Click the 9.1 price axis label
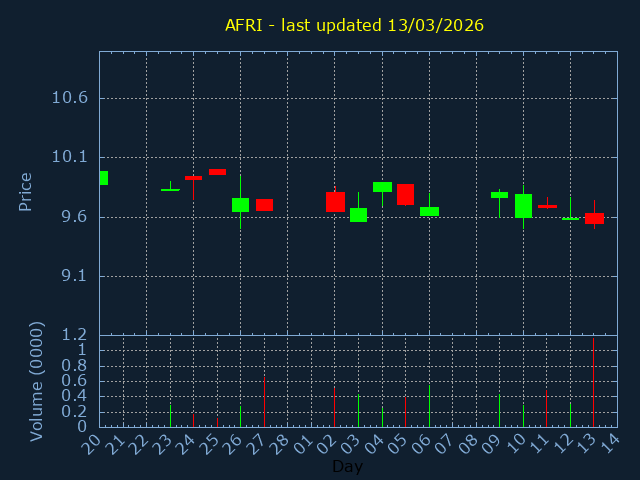Image resolution: width=640 pixels, height=480 pixels. [x=73, y=276]
